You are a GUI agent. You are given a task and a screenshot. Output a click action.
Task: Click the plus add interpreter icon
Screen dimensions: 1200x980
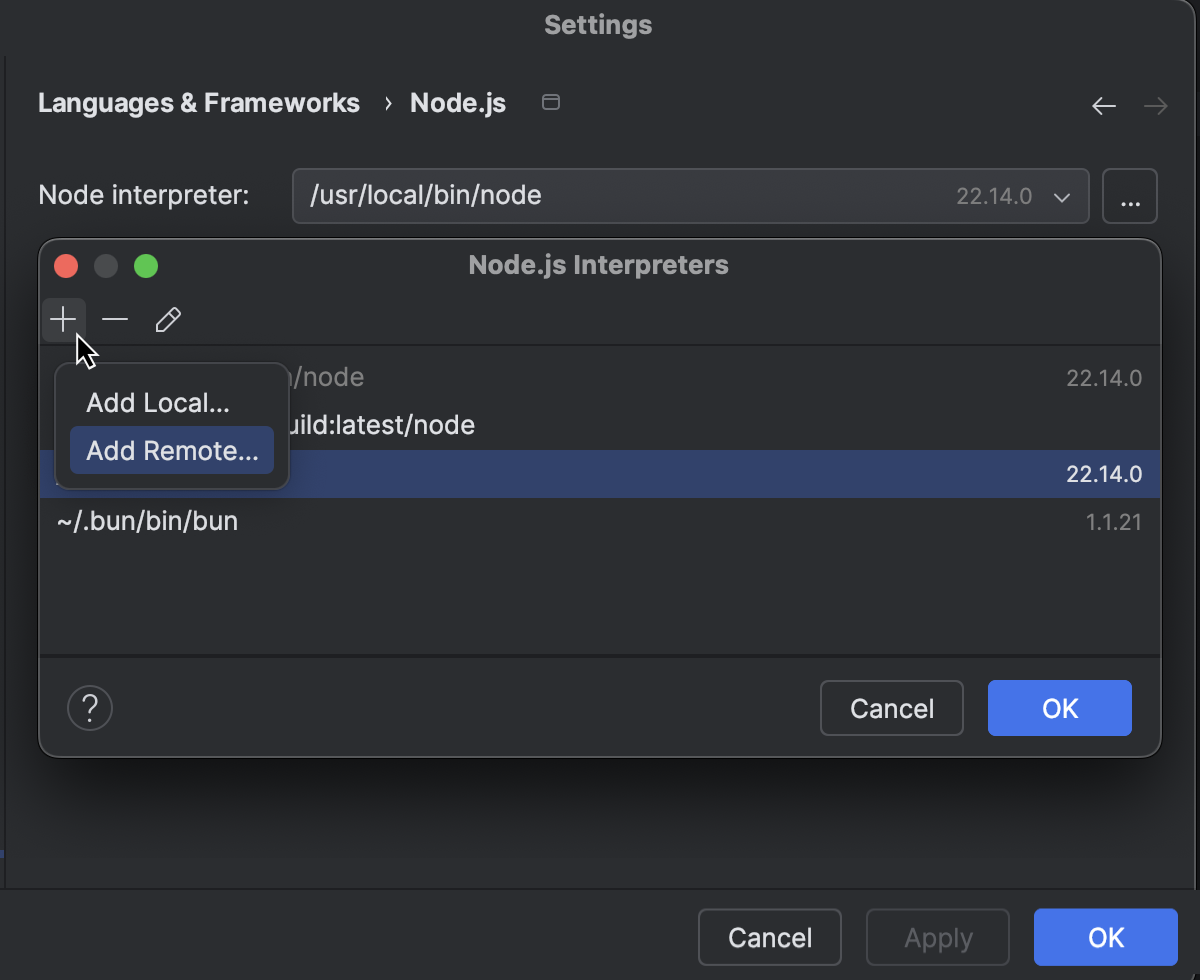63,320
